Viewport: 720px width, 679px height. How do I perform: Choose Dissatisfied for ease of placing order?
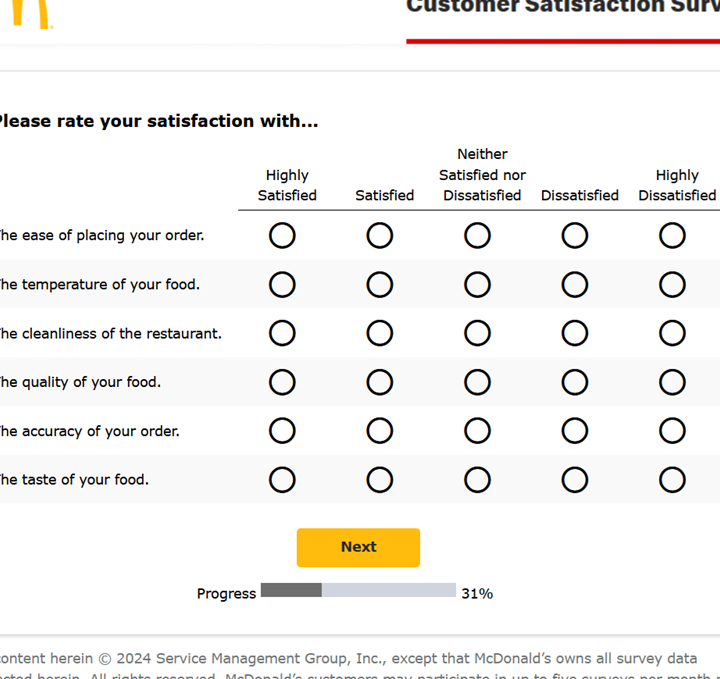(x=575, y=236)
